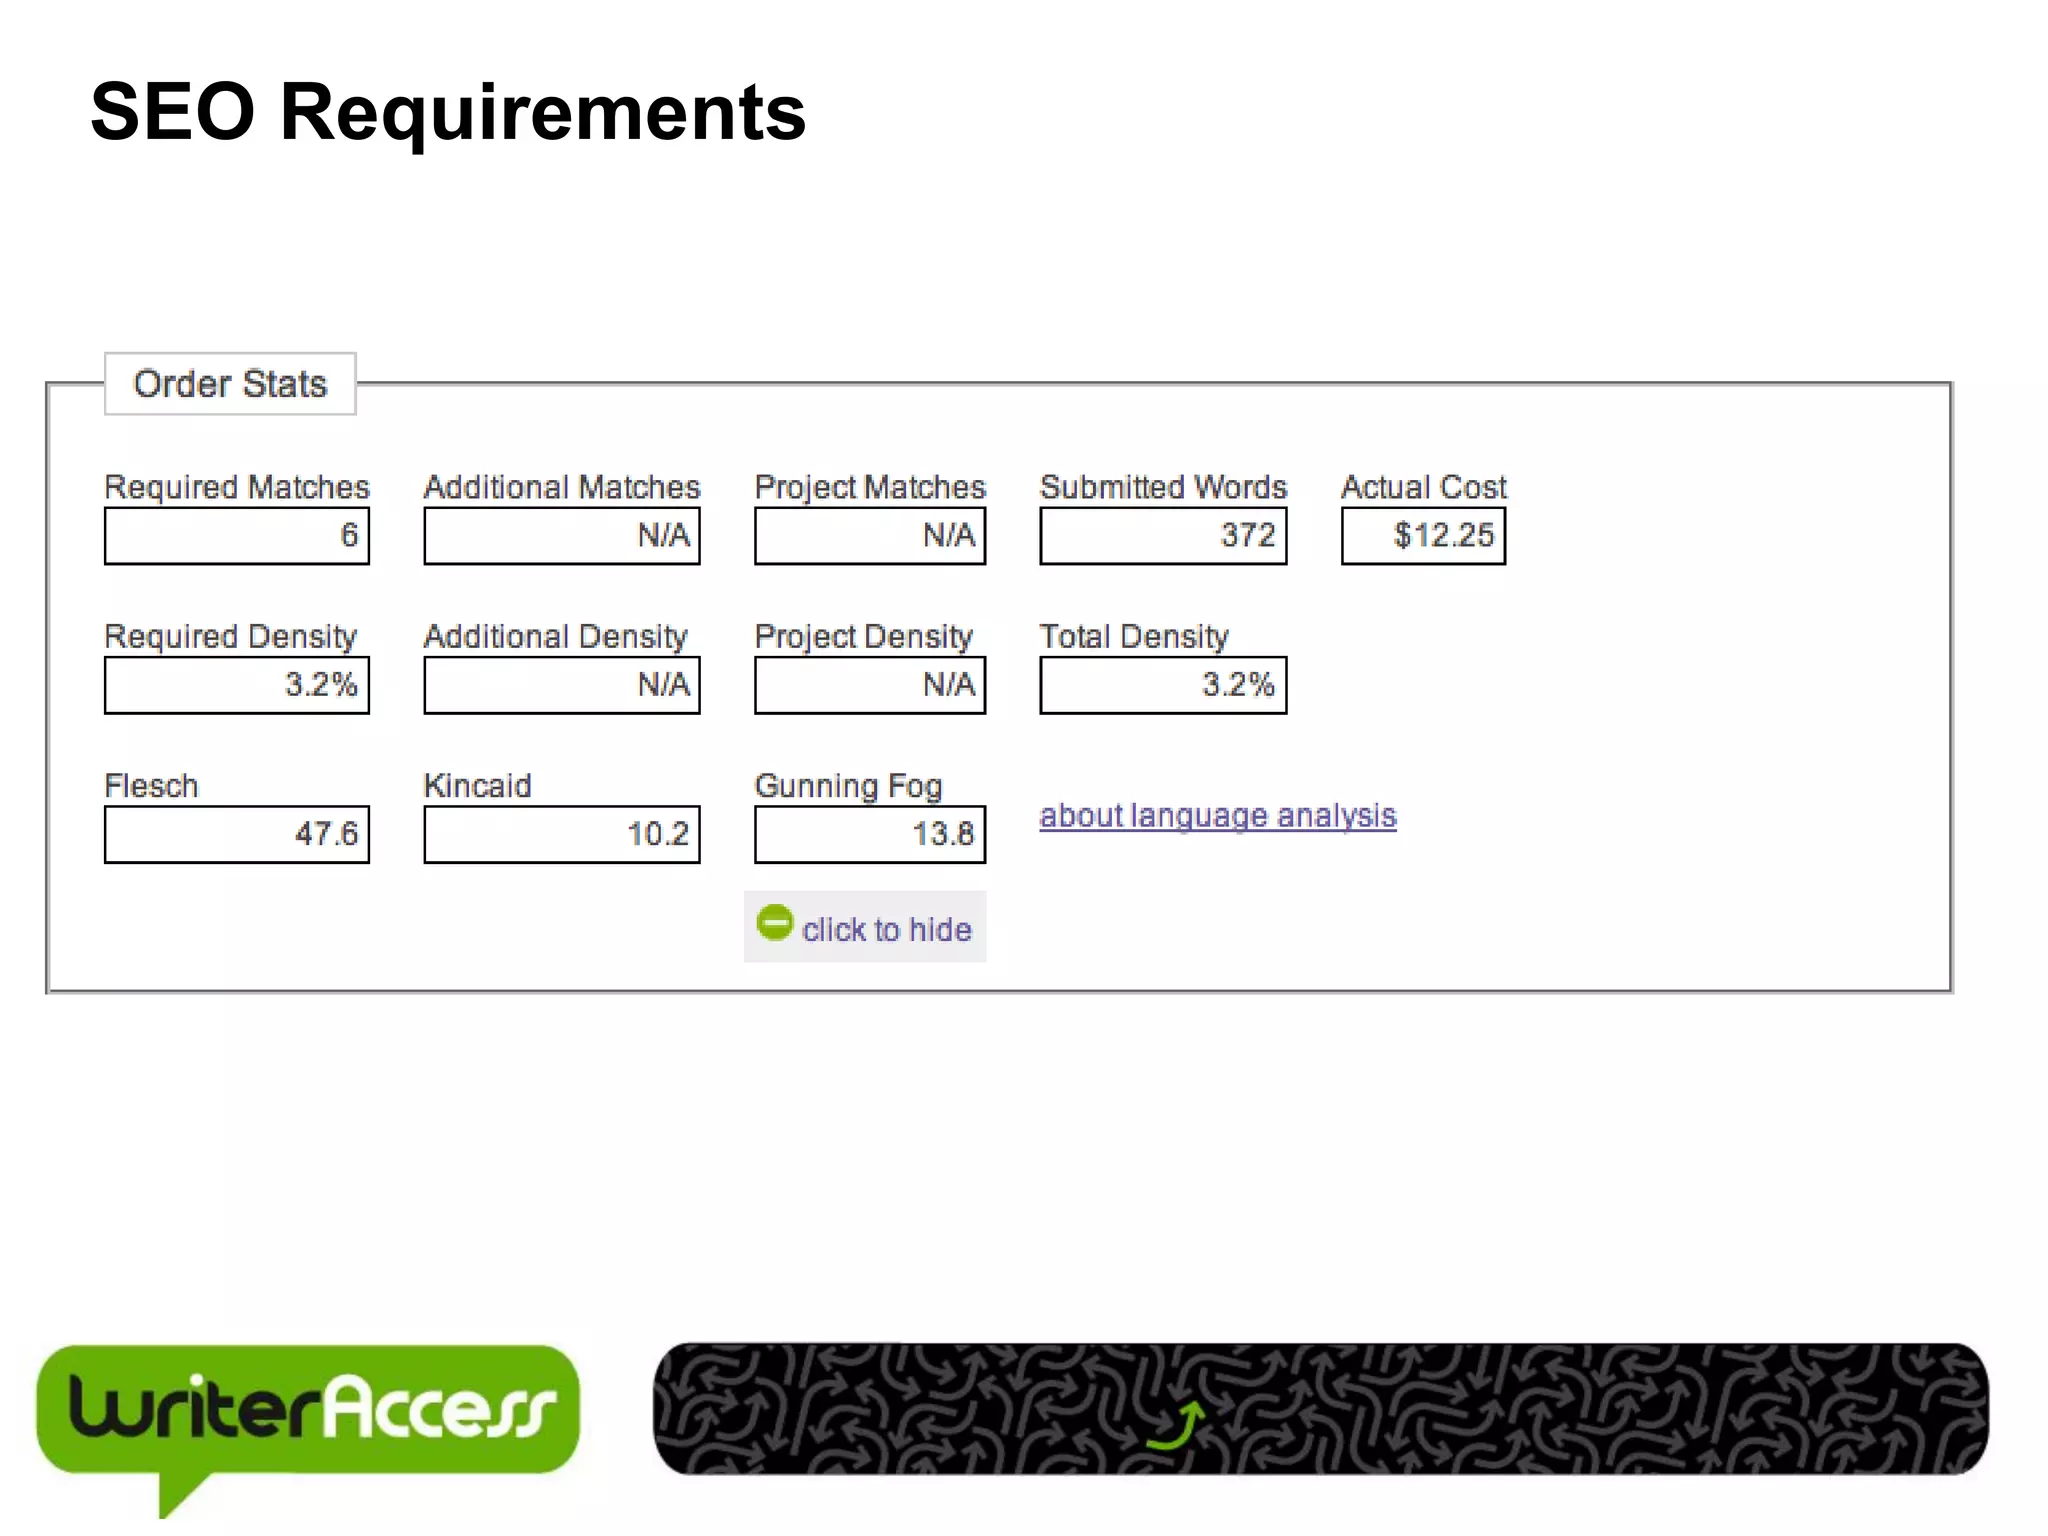
Task: Click the Additional Density field
Action: click(561, 685)
